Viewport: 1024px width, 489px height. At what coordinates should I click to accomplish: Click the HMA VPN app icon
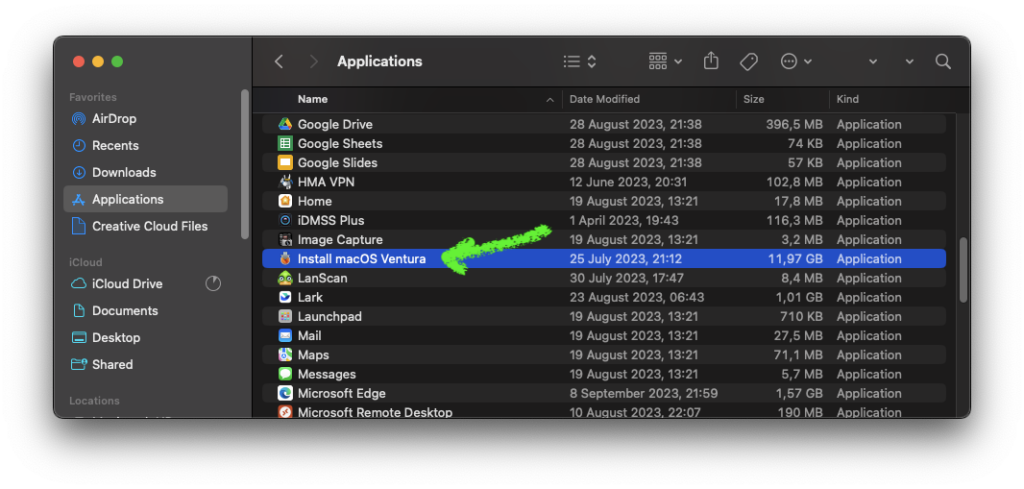(x=285, y=182)
